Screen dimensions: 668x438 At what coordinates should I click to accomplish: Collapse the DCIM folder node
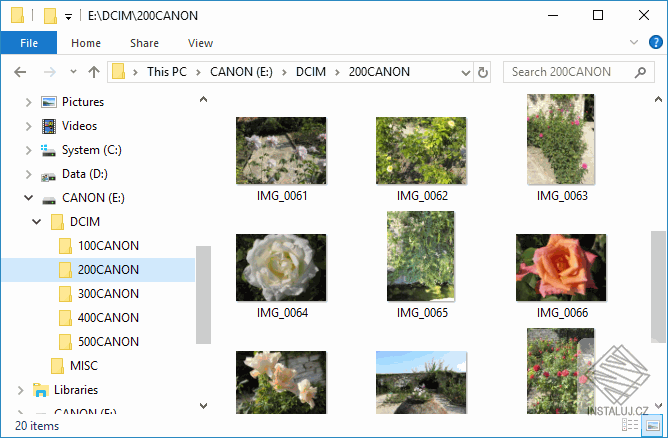tap(37, 222)
